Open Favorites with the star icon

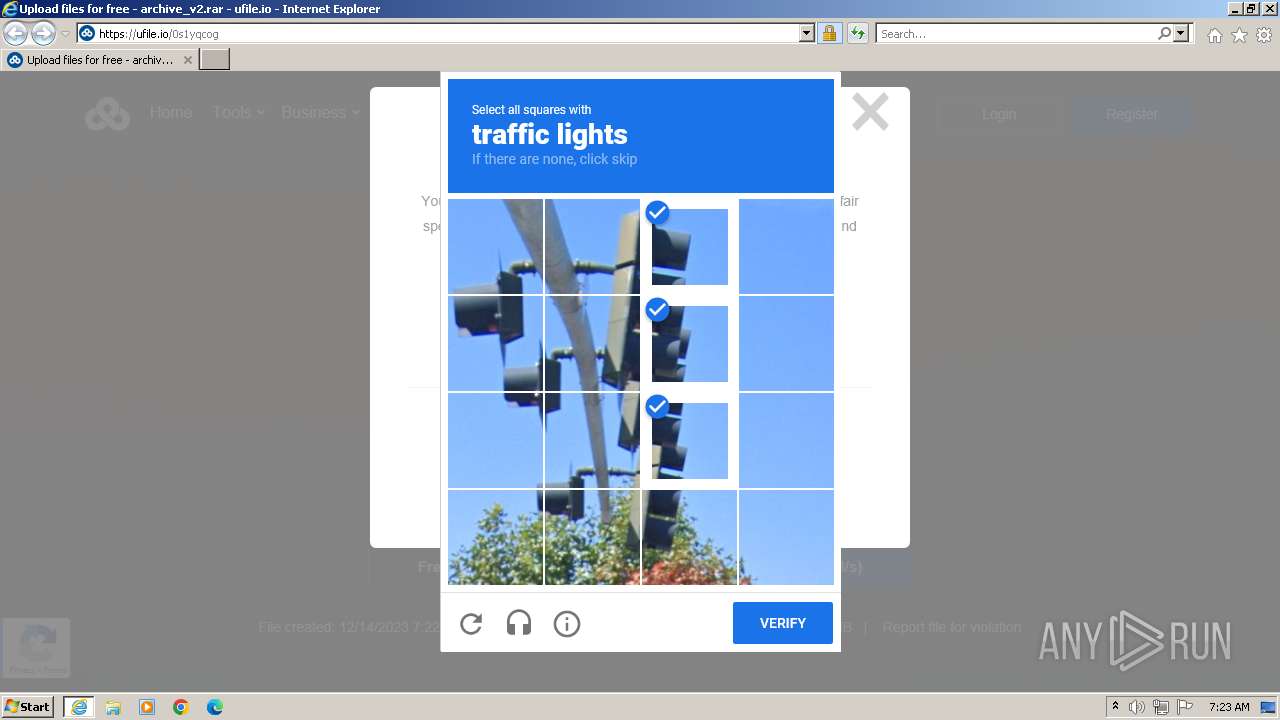[x=1239, y=35]
